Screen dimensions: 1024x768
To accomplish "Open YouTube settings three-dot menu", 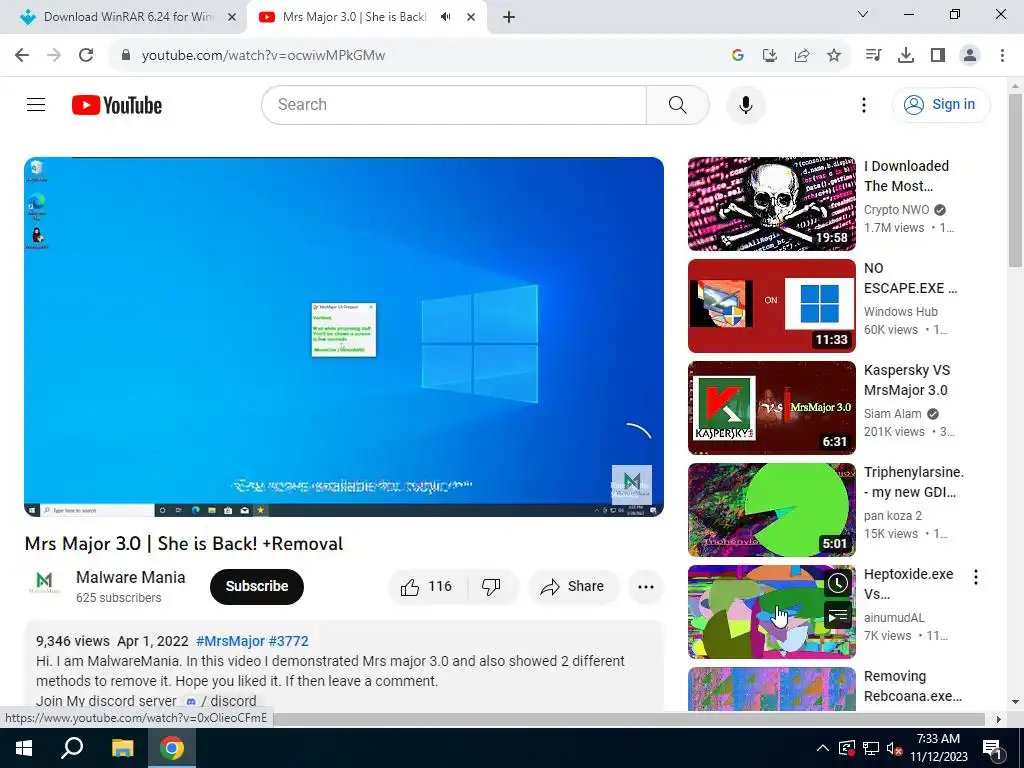I will pyautogui.click(x=863, y=104).
